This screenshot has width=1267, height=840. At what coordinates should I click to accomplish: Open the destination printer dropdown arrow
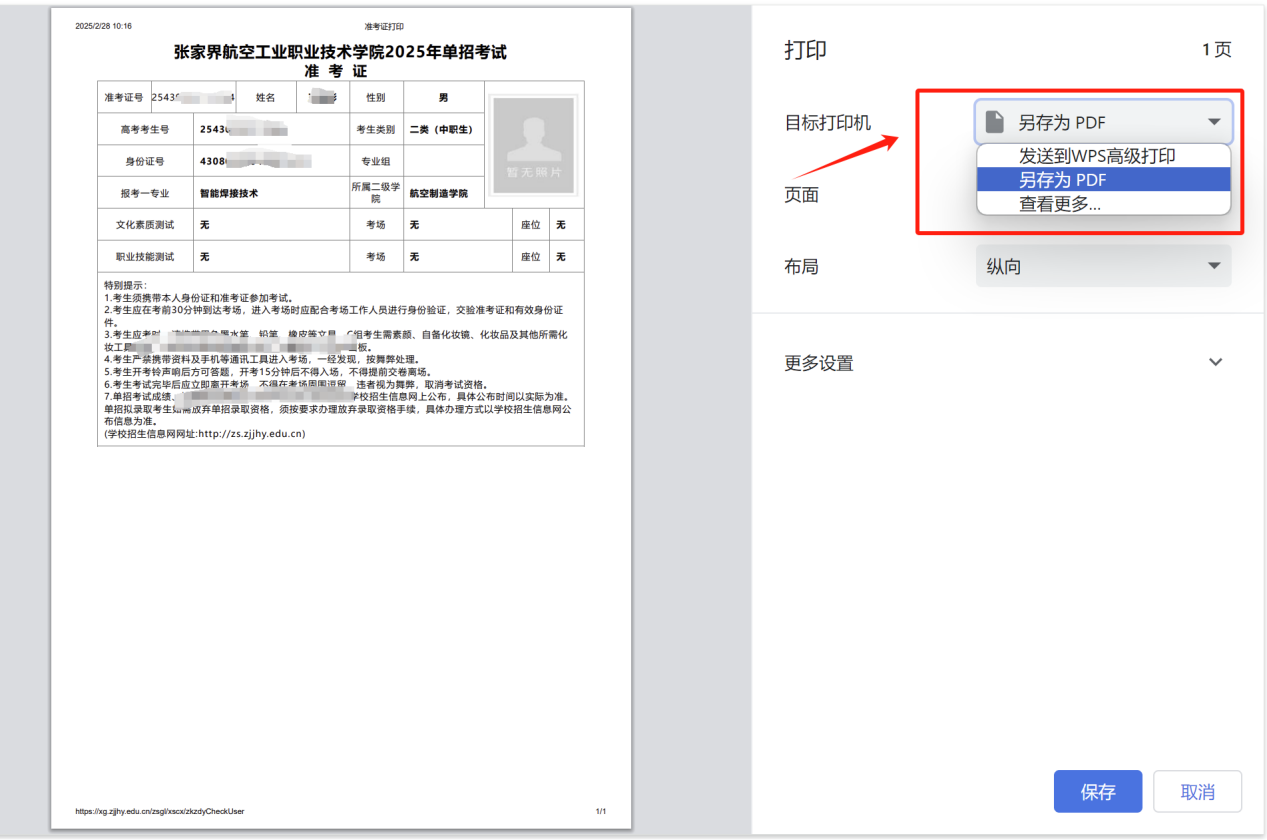[x=1213, y=122]
